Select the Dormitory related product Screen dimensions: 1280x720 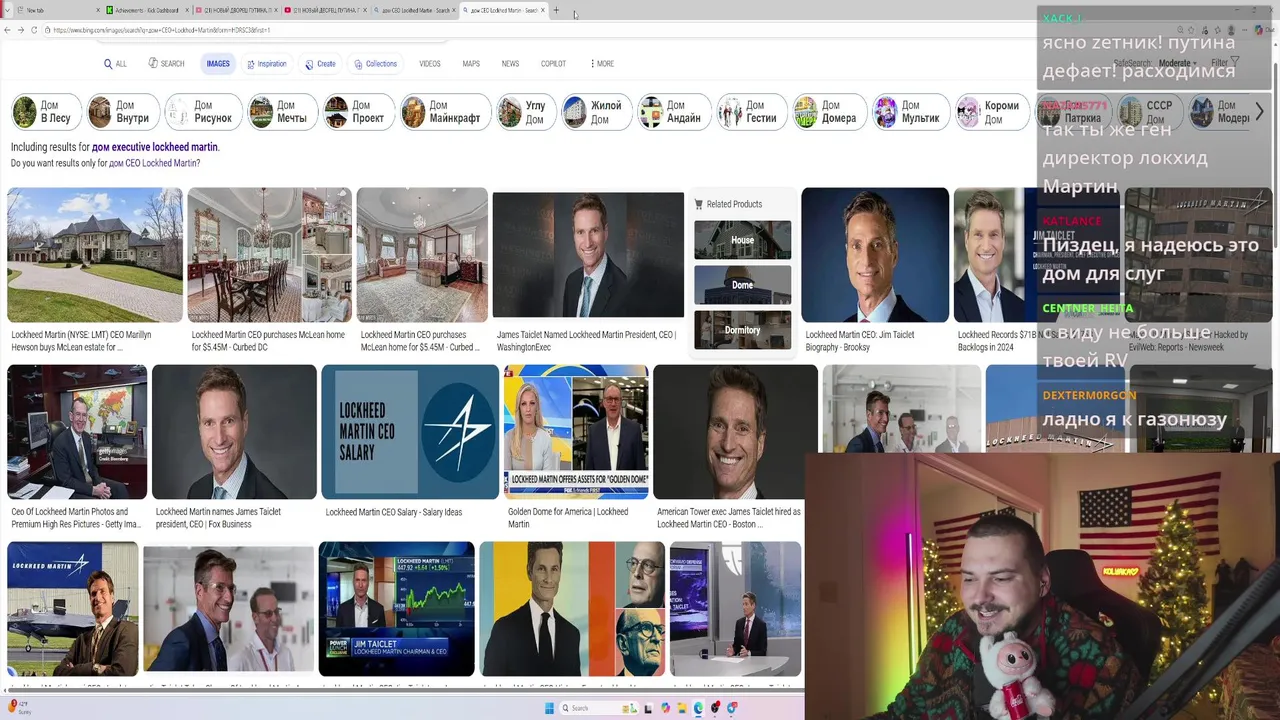point(742,330)
